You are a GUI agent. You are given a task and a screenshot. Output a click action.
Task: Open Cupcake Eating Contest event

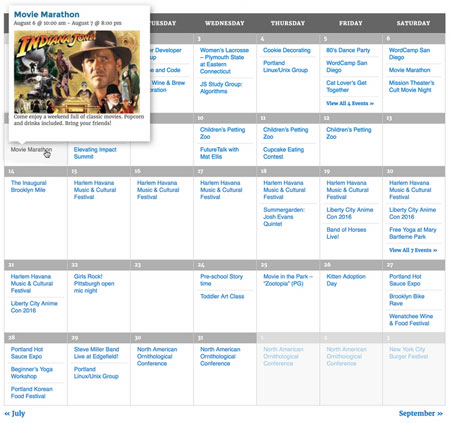click(283, 153)
